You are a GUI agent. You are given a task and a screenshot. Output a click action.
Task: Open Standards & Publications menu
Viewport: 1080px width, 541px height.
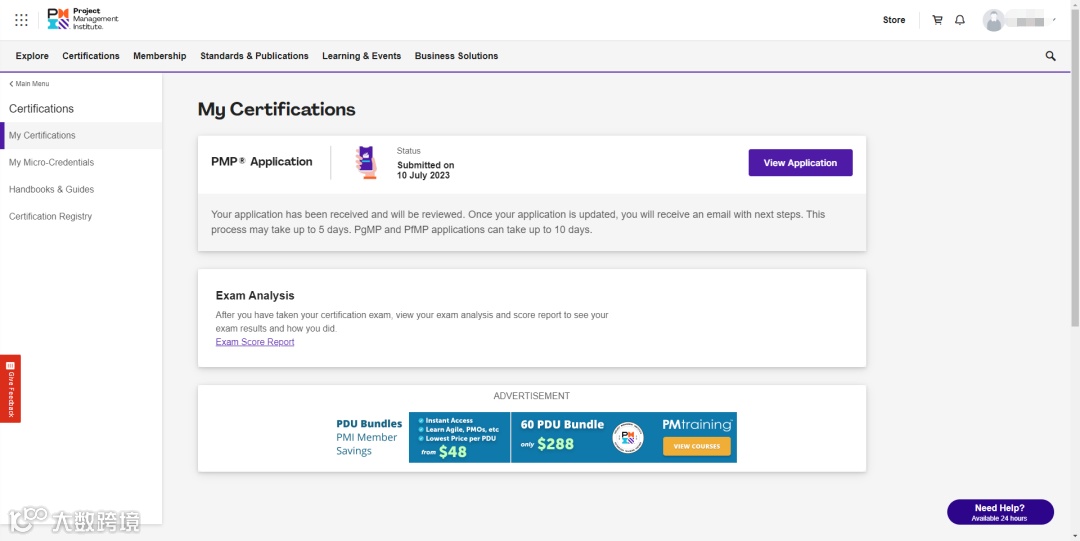pyautogui.click(x=254, y=56)
